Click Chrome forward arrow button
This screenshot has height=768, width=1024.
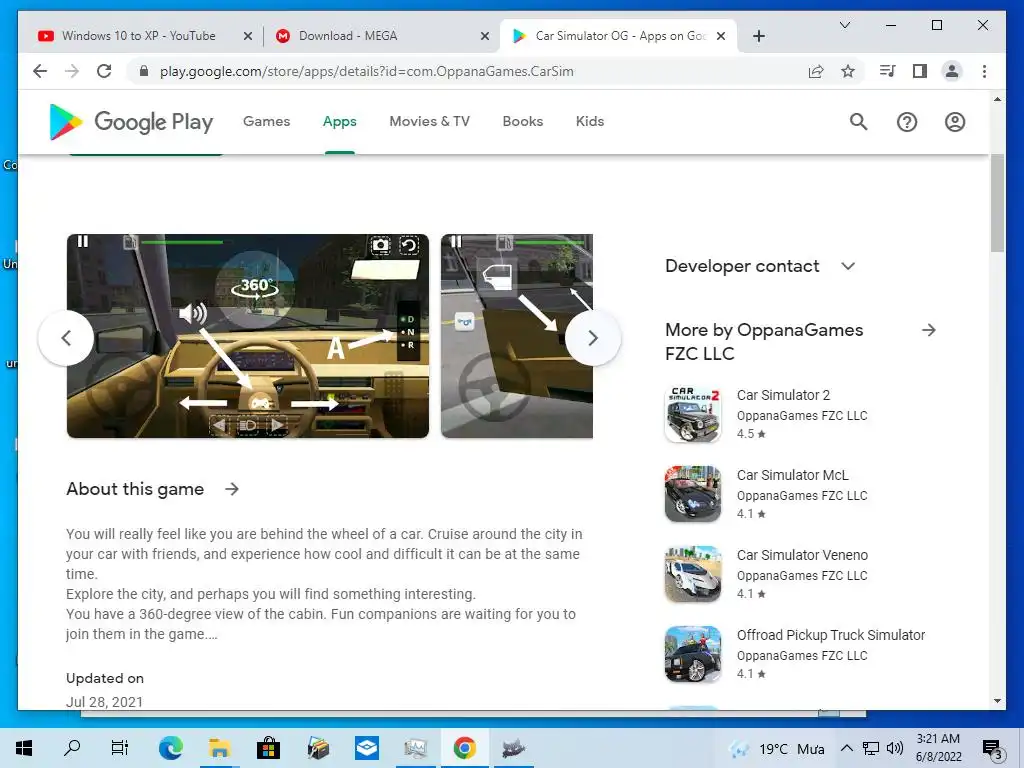tap(72, 71)
